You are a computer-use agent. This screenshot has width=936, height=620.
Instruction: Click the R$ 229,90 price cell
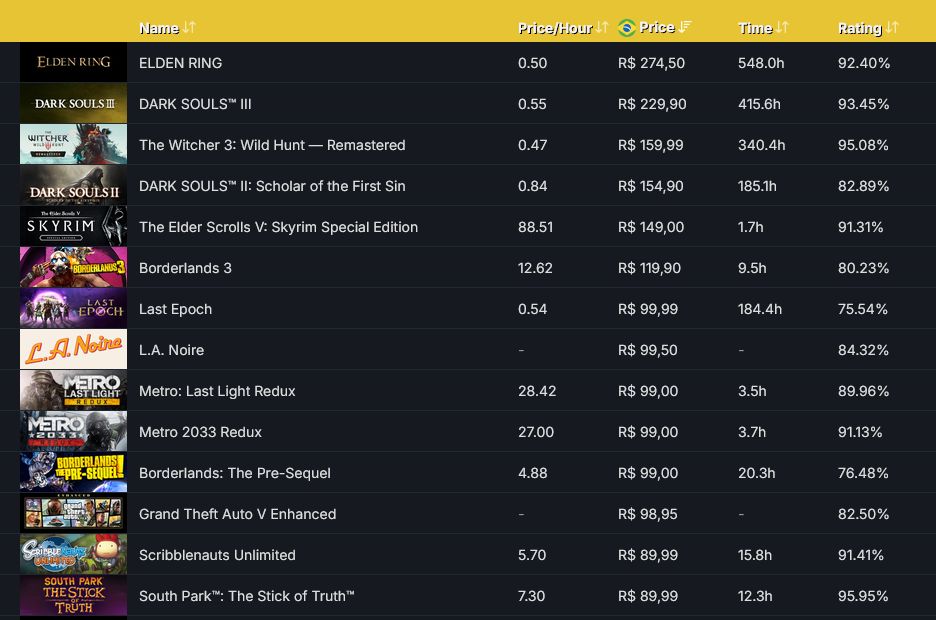[652, 104]
